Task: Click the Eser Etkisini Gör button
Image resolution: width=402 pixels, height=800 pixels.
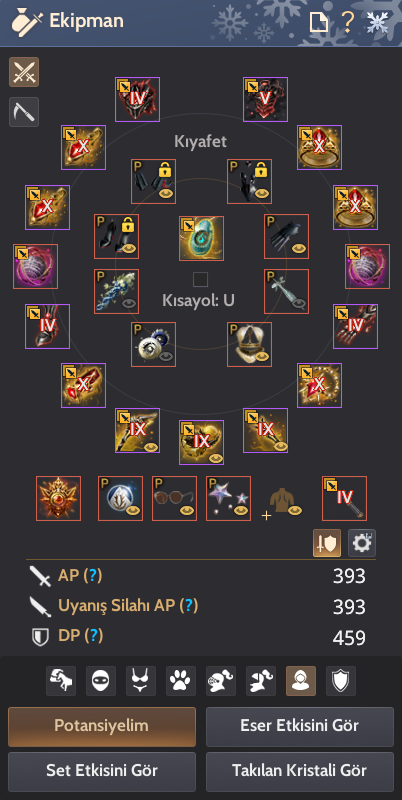Action: 300,727
